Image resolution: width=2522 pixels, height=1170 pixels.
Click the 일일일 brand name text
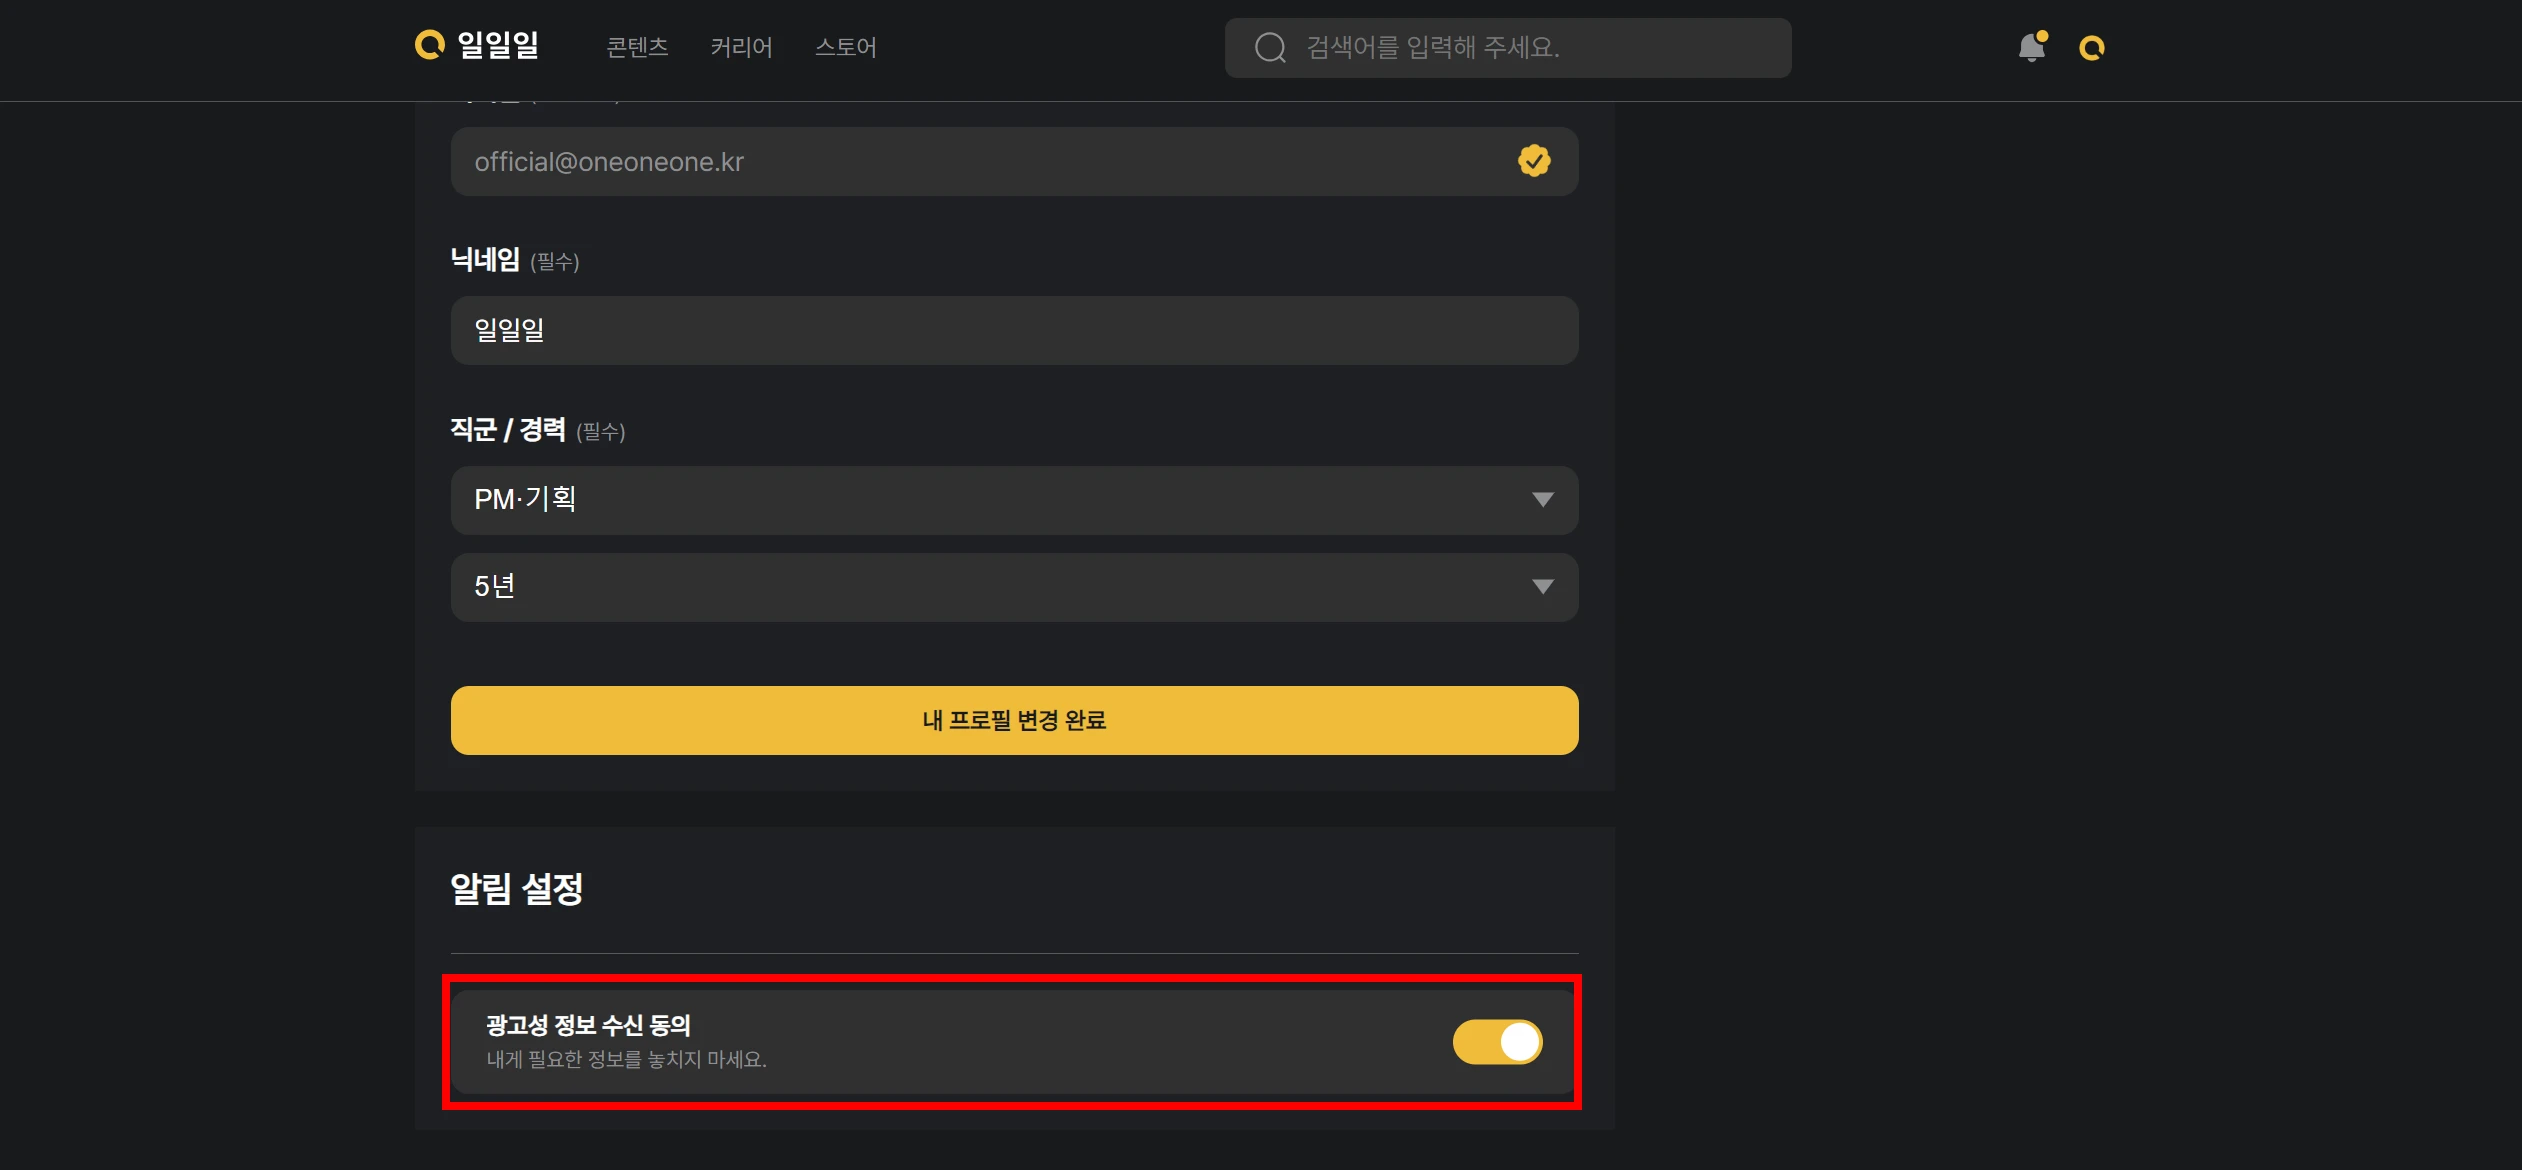[x=498, y=46]
